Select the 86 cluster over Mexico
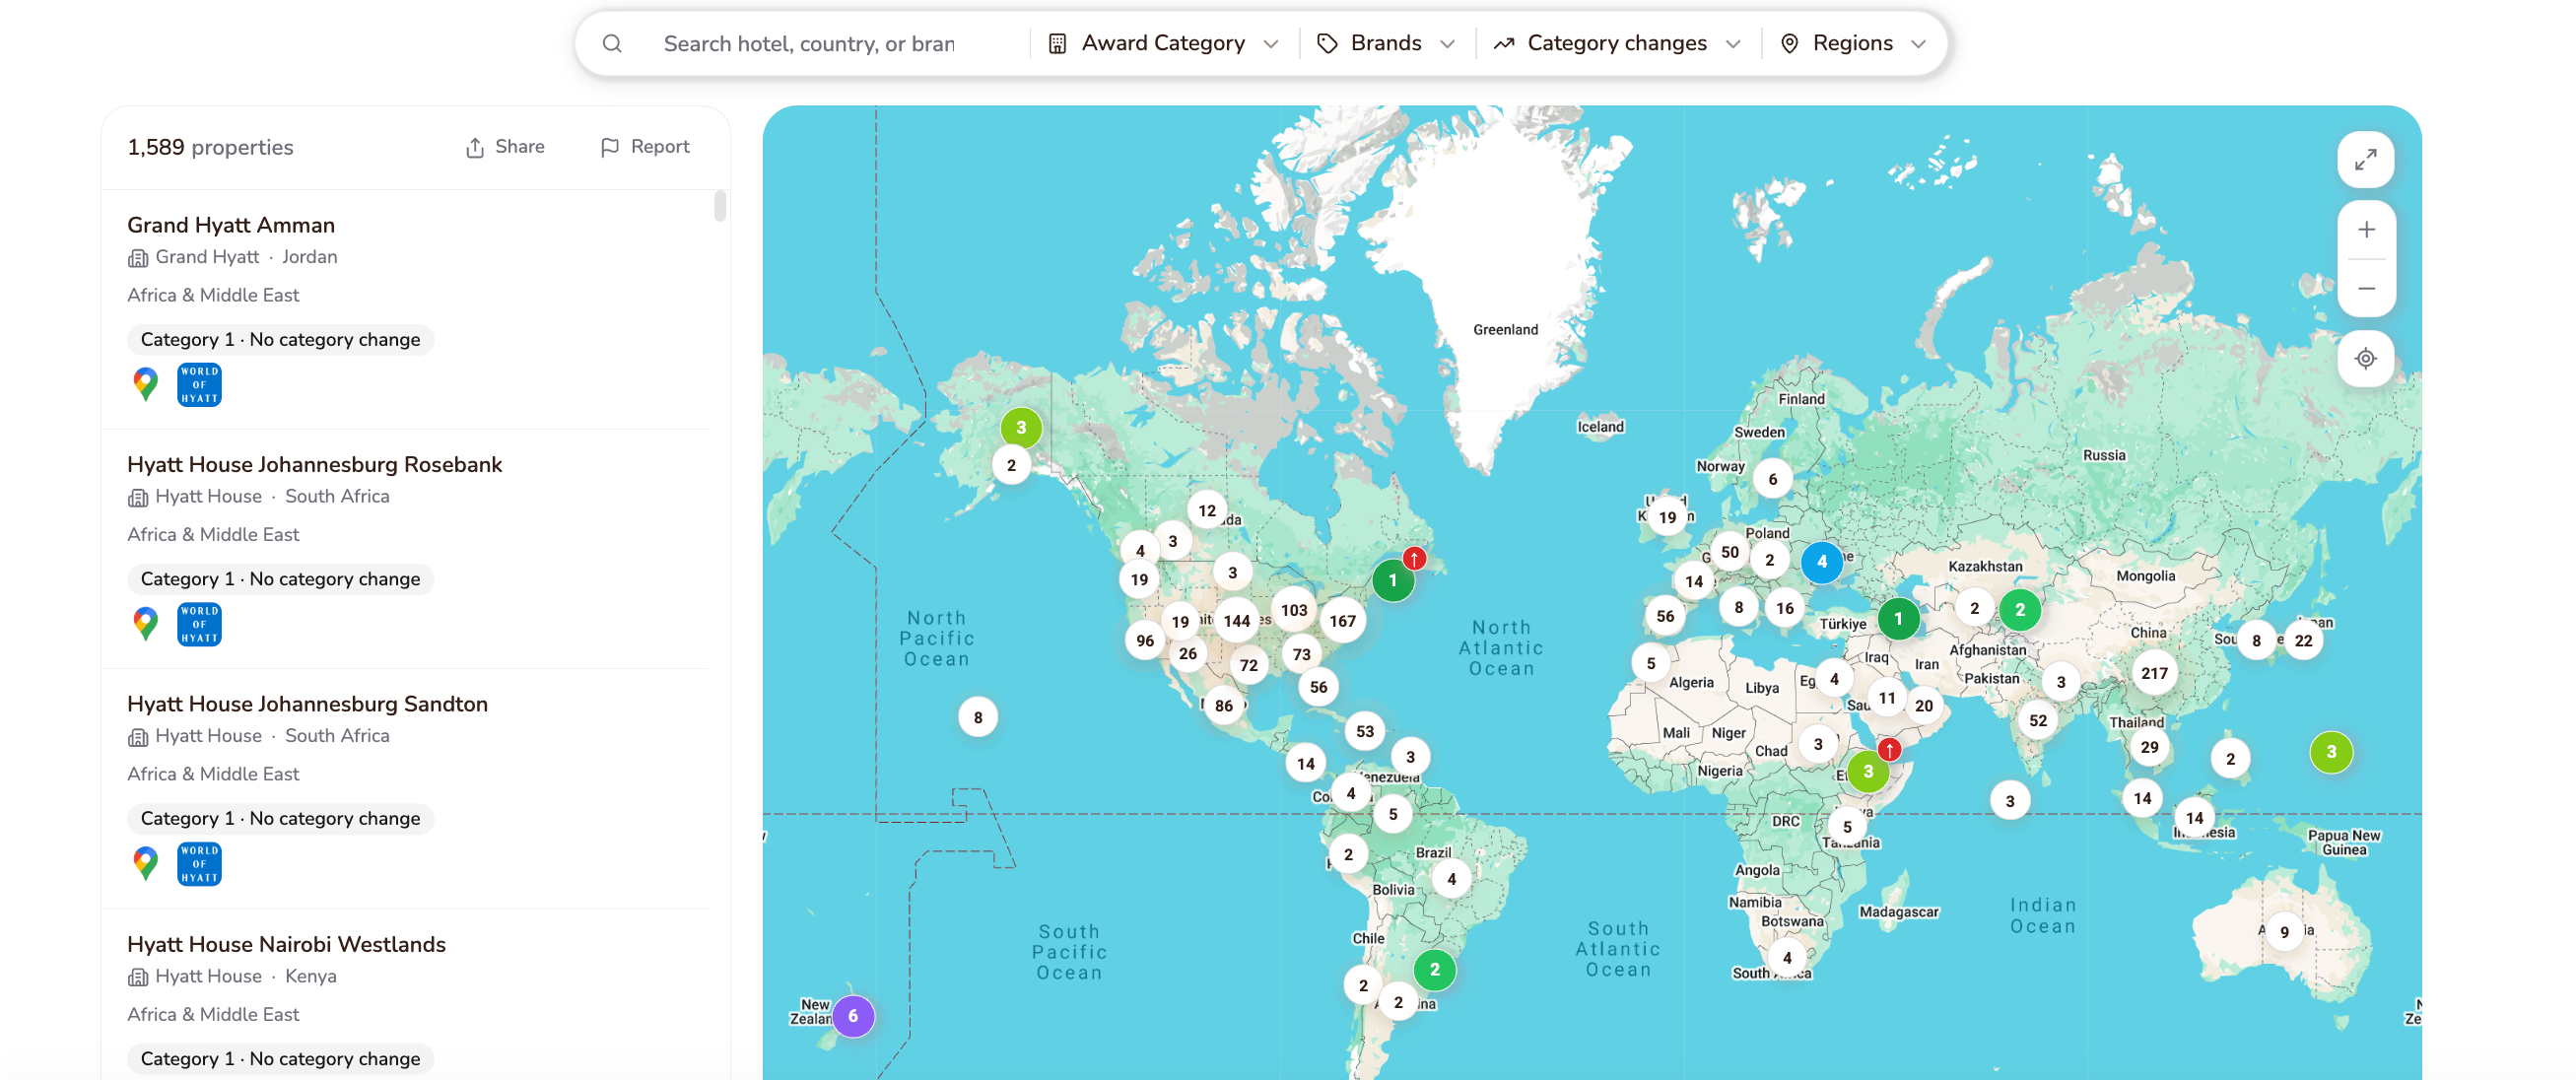This screenshot has height=1080, width=2576. pos(1224,705)
